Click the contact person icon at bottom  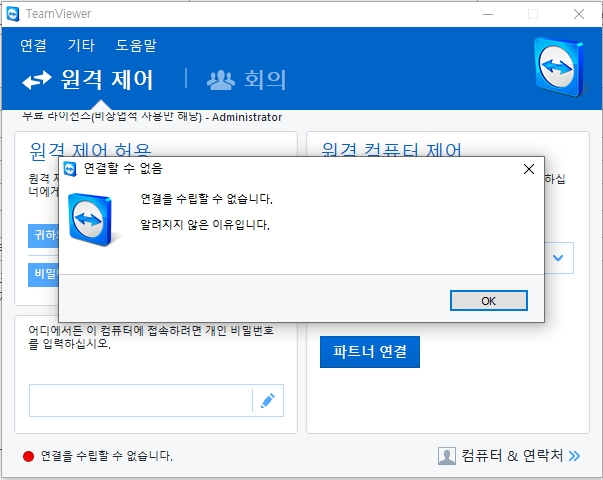(446, 456)
